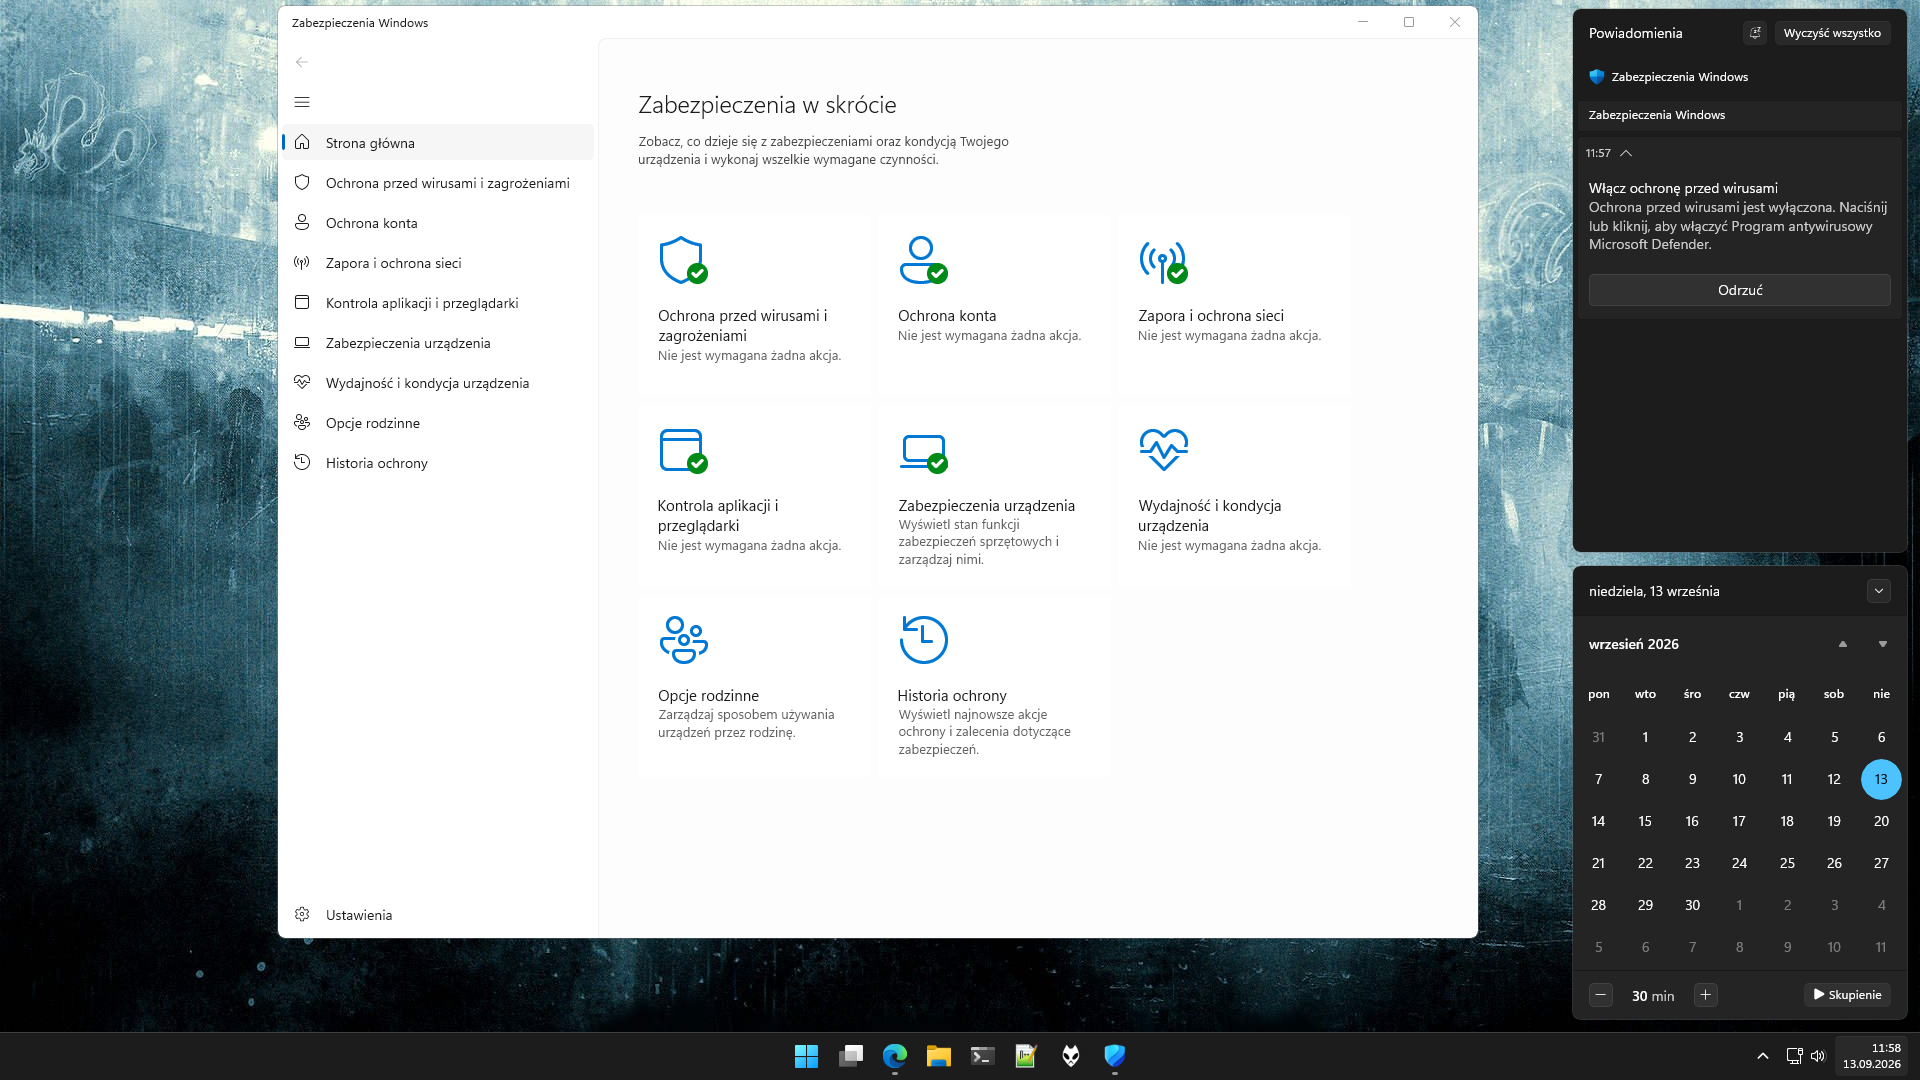The height and width of the screenshot is (1080, 1920).
Task: Open Zabezpieczenia urządzenia tile icon
Action: click(x=923, y=452)
